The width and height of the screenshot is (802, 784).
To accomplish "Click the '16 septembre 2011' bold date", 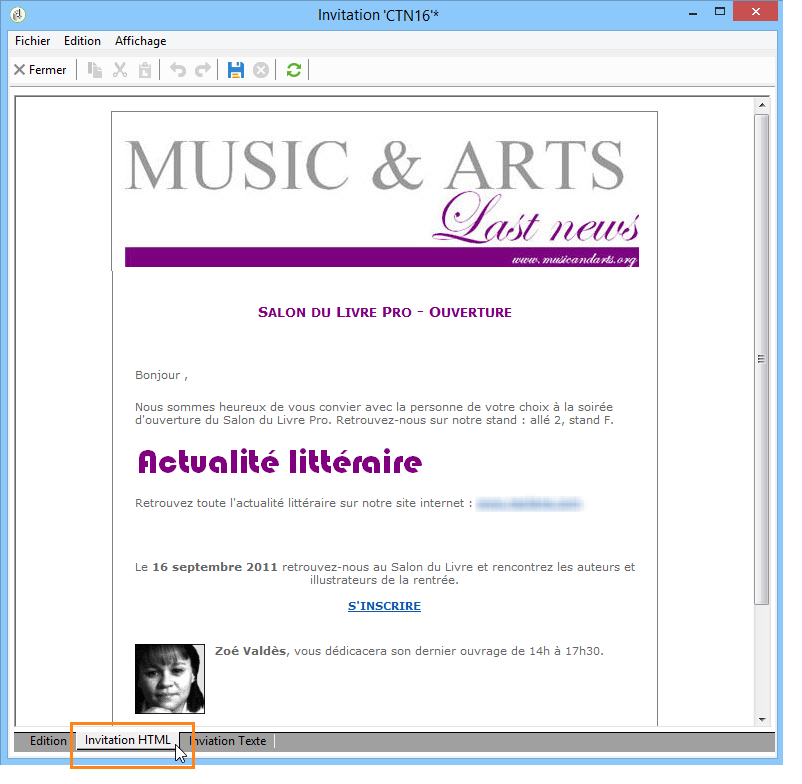I will click(x=215, y=567).
